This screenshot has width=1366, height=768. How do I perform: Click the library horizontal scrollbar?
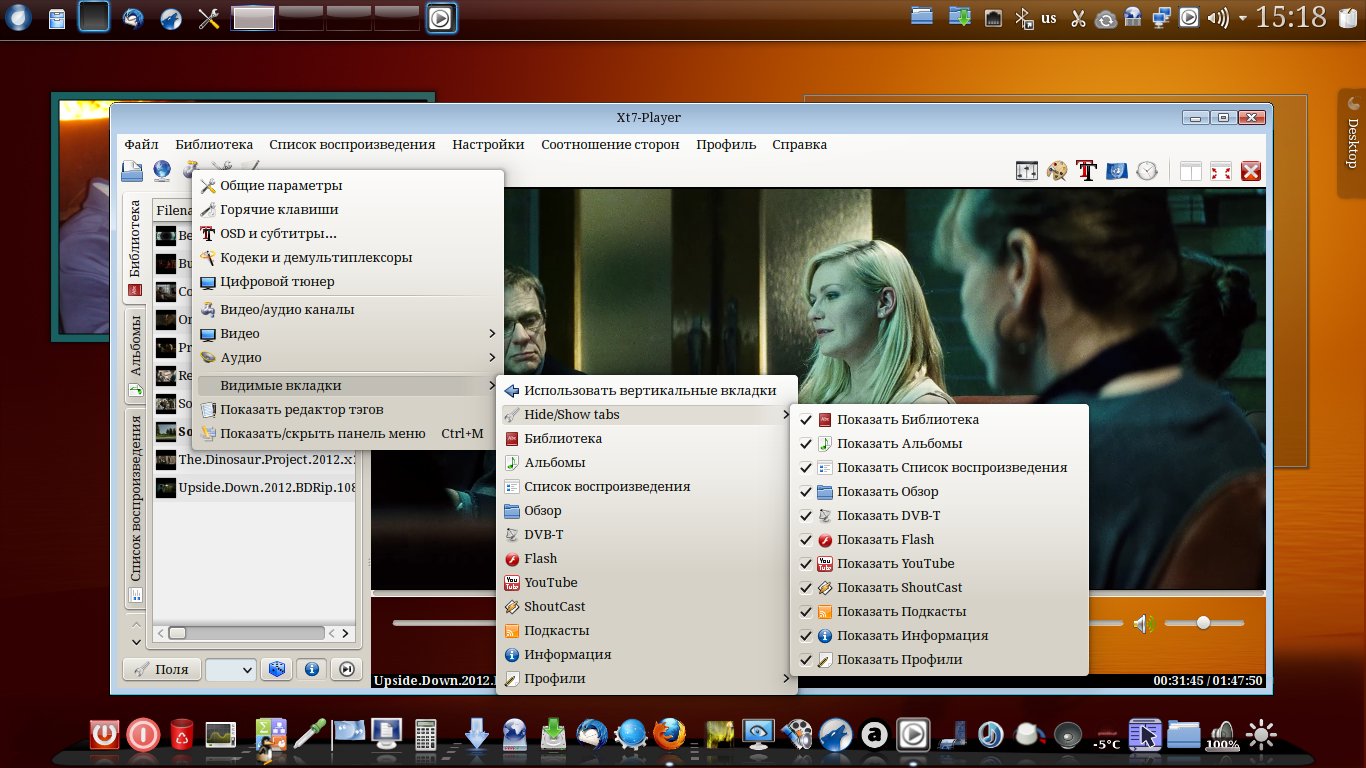(x=246, y=633)
